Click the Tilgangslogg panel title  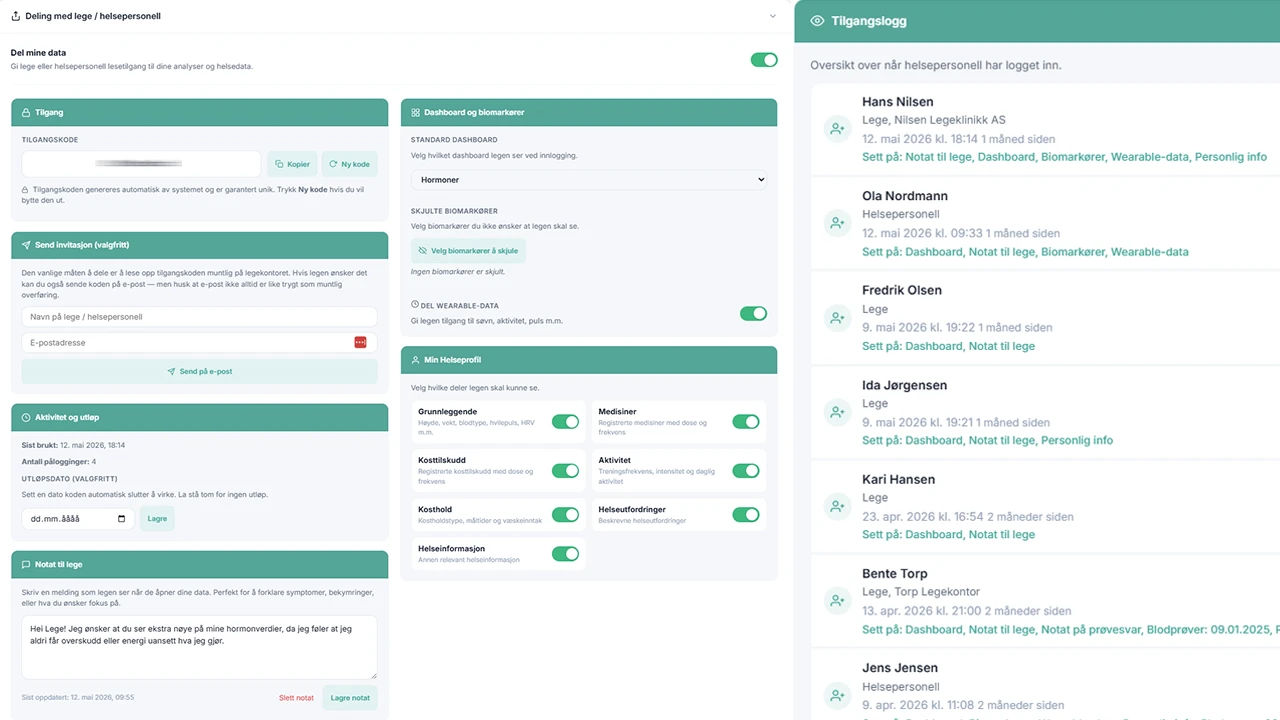coord(869,21)
